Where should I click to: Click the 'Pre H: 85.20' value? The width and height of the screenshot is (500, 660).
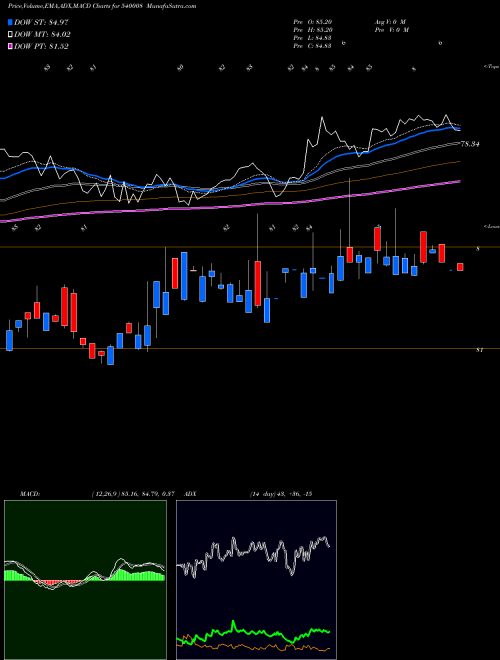coord(313,30)
